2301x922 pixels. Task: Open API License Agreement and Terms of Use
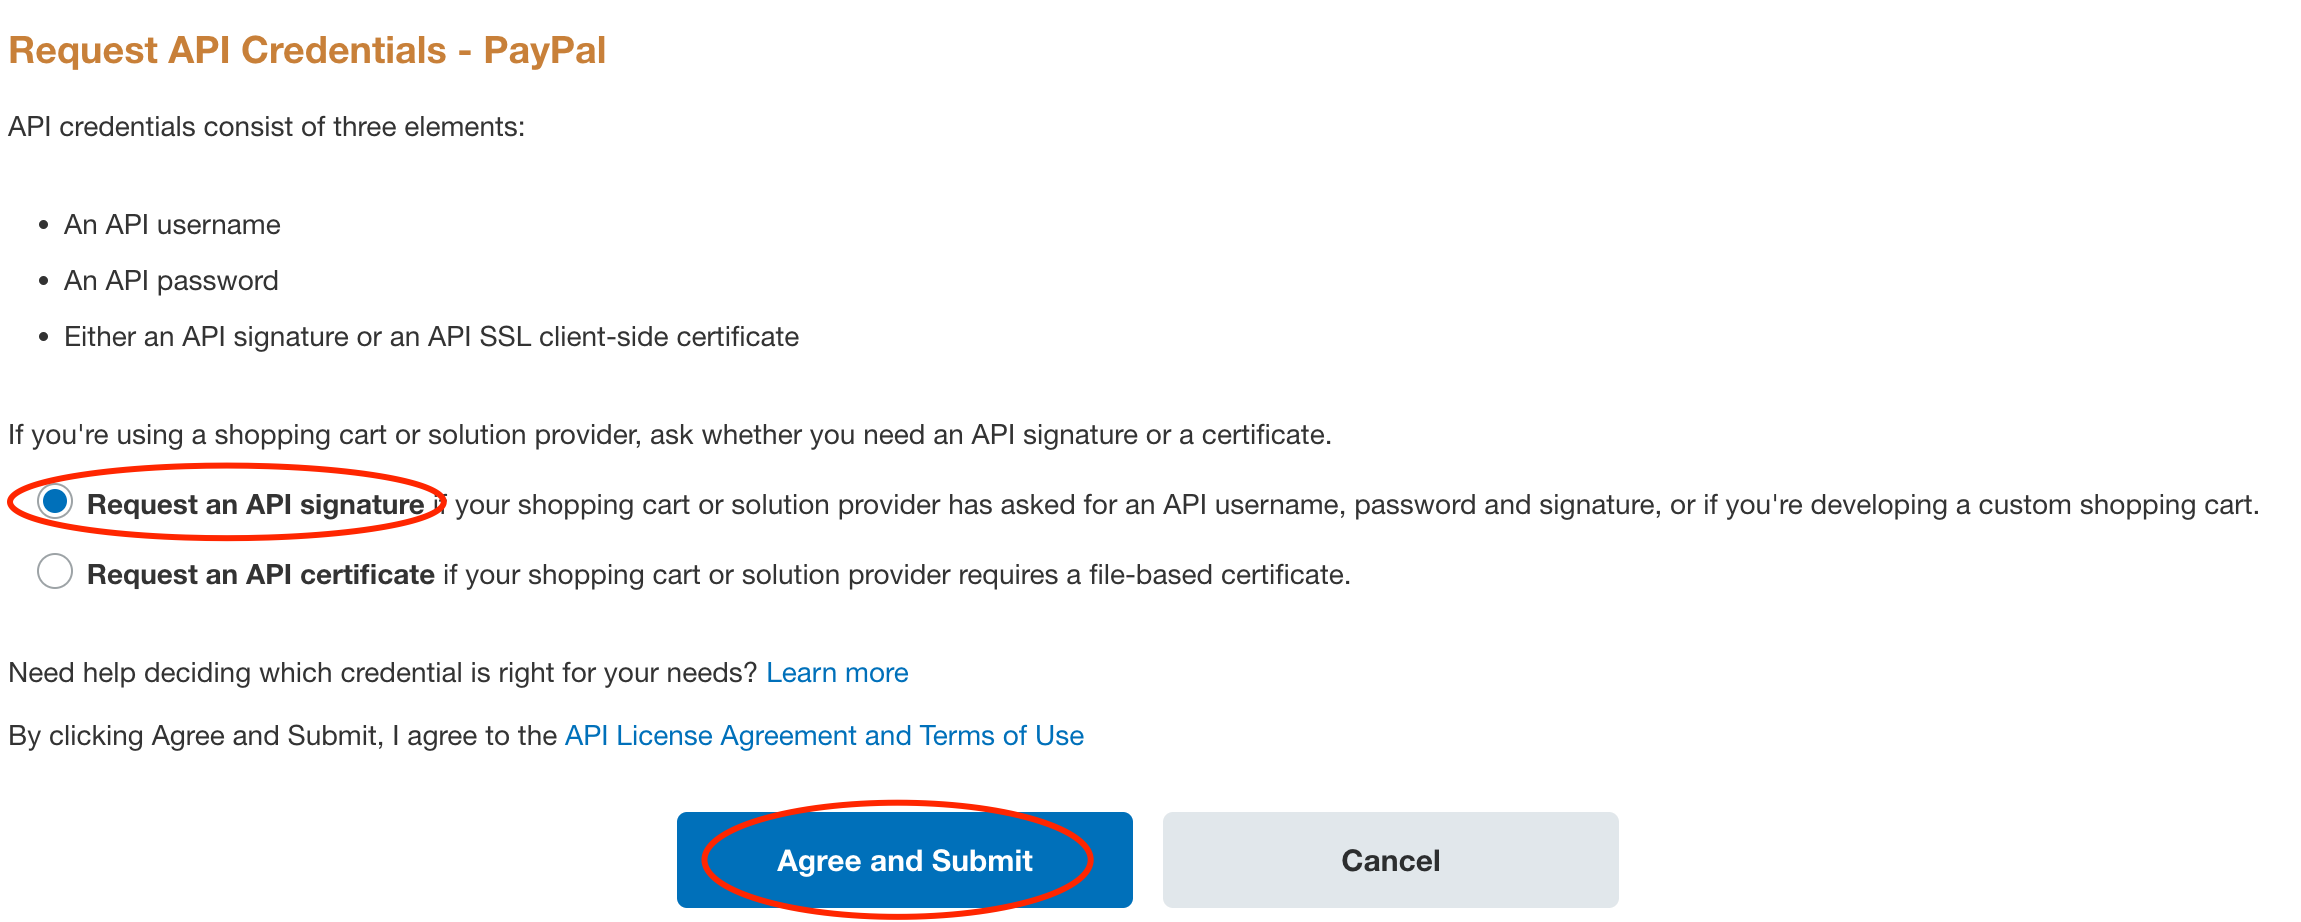(824, 736)
